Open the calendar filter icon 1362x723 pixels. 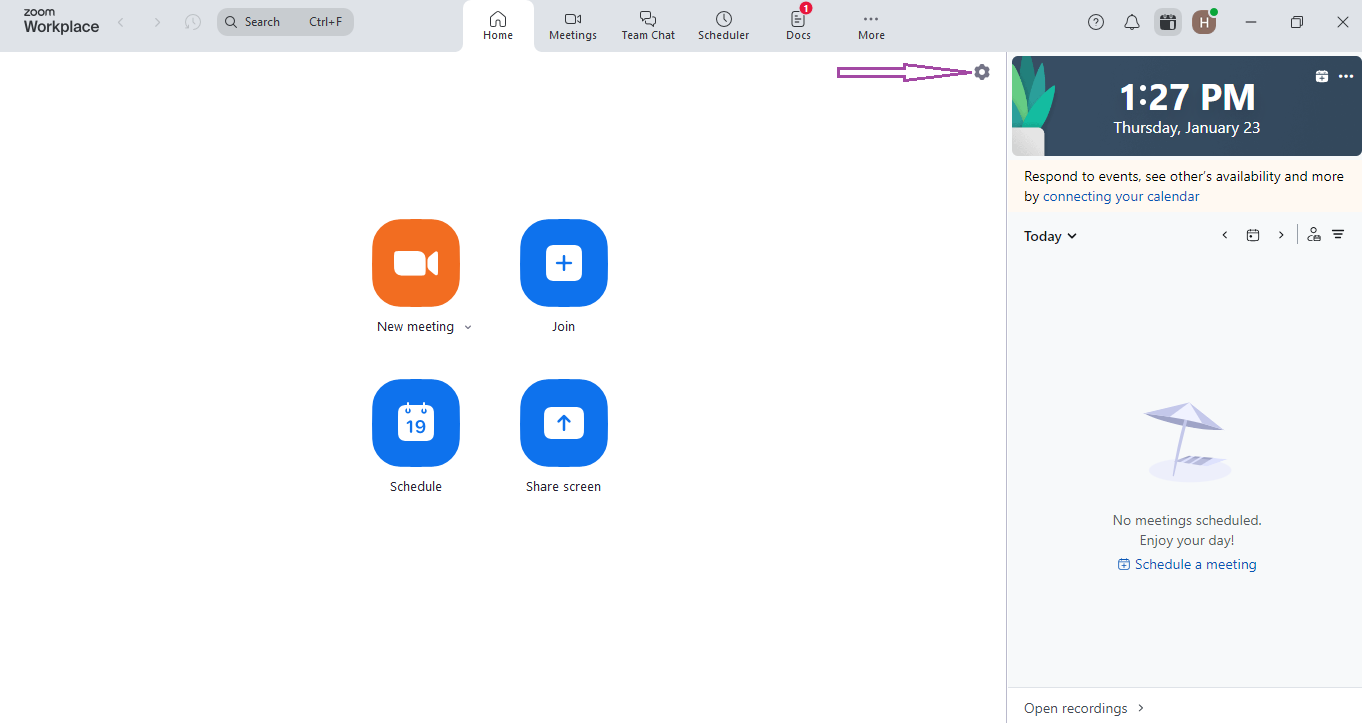(1338, 235)
